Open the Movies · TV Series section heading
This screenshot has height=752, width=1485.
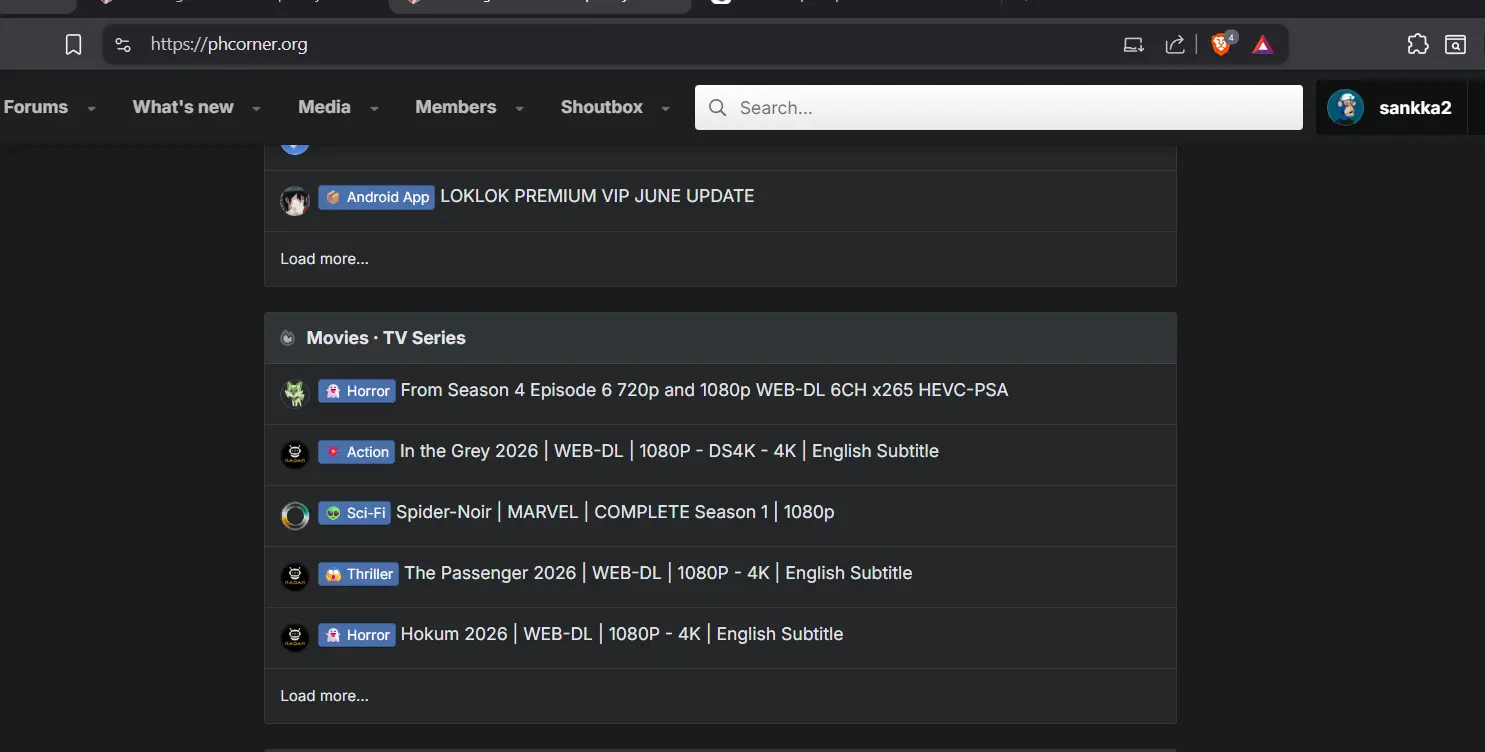[386, 338]
